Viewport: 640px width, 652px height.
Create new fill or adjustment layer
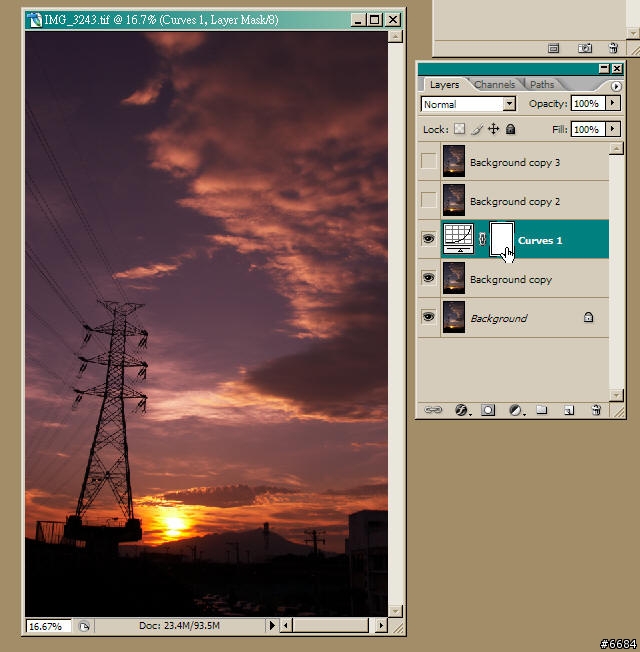[516, 410]
